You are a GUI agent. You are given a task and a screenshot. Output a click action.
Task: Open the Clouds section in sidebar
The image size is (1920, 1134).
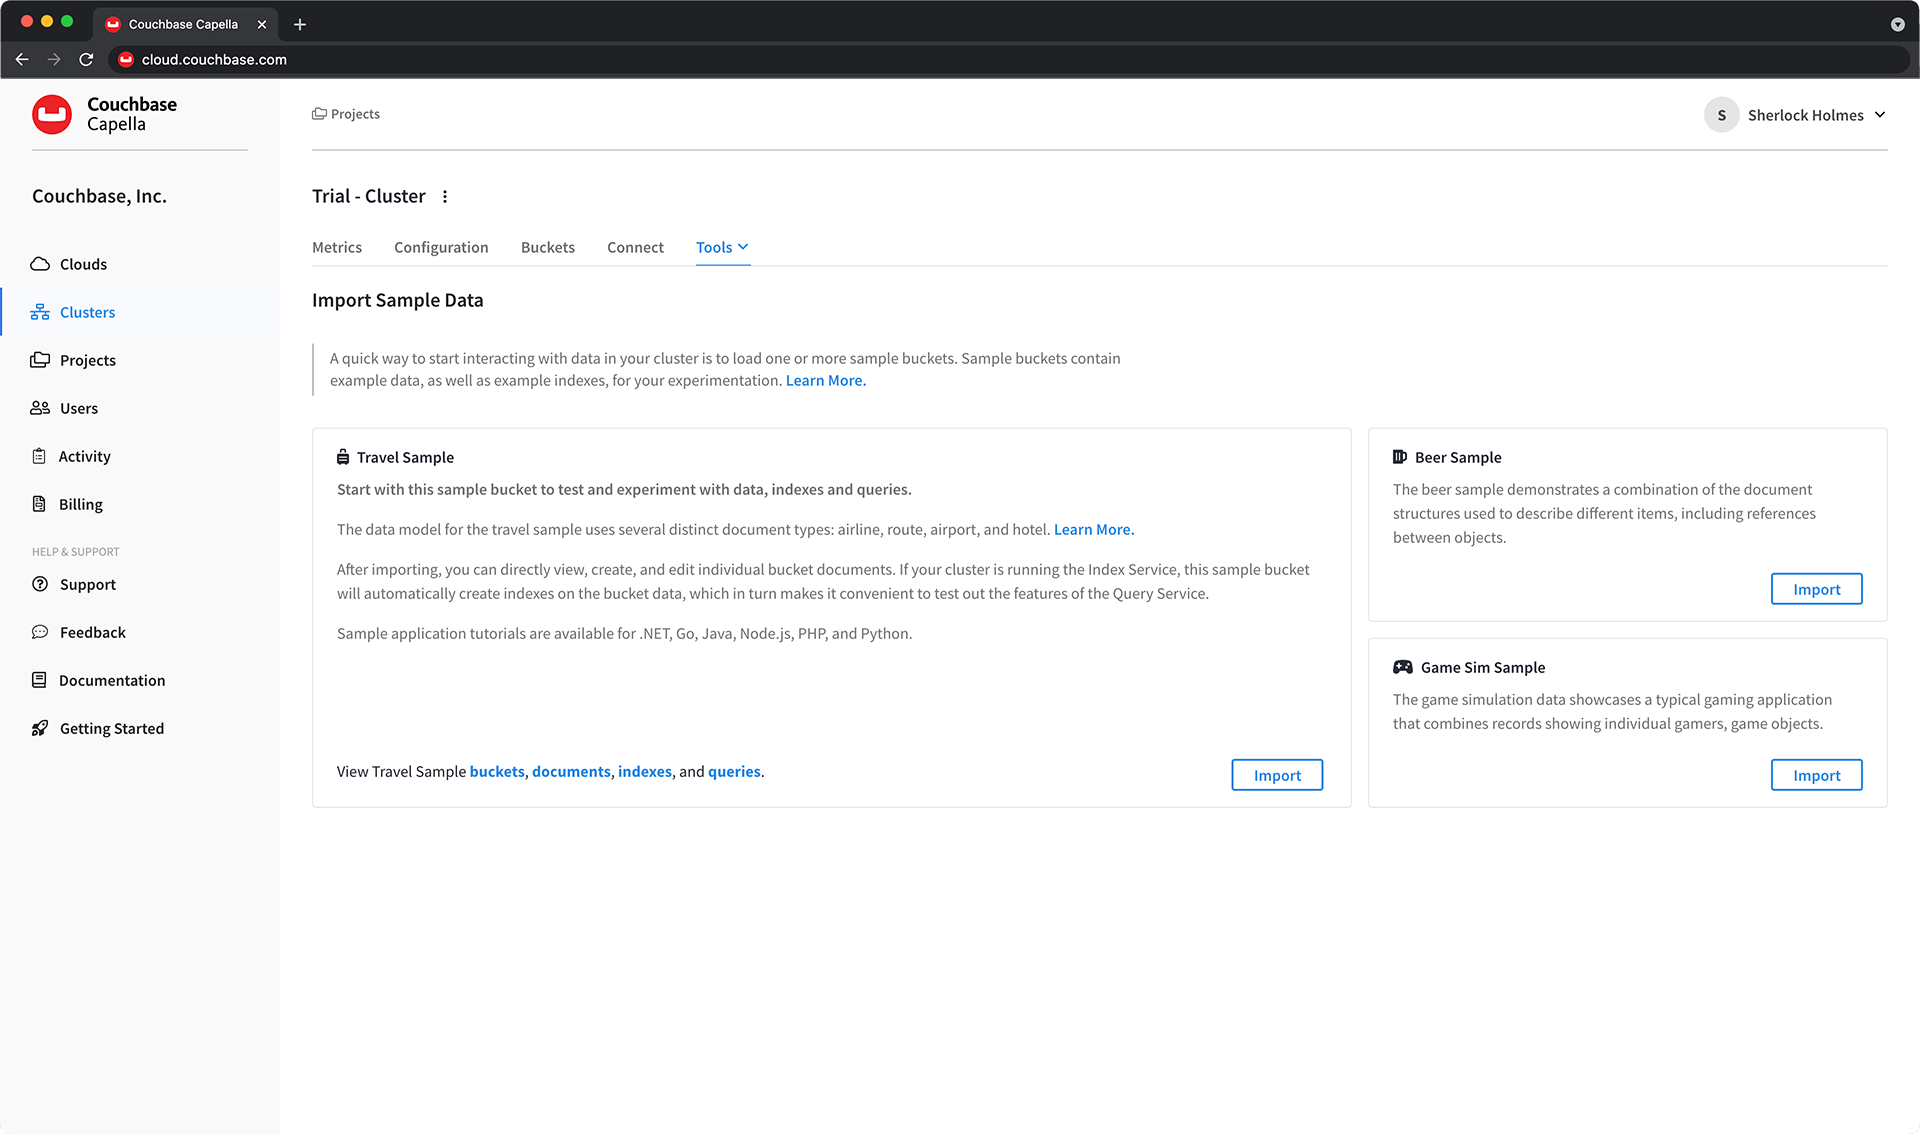point(40,264)
